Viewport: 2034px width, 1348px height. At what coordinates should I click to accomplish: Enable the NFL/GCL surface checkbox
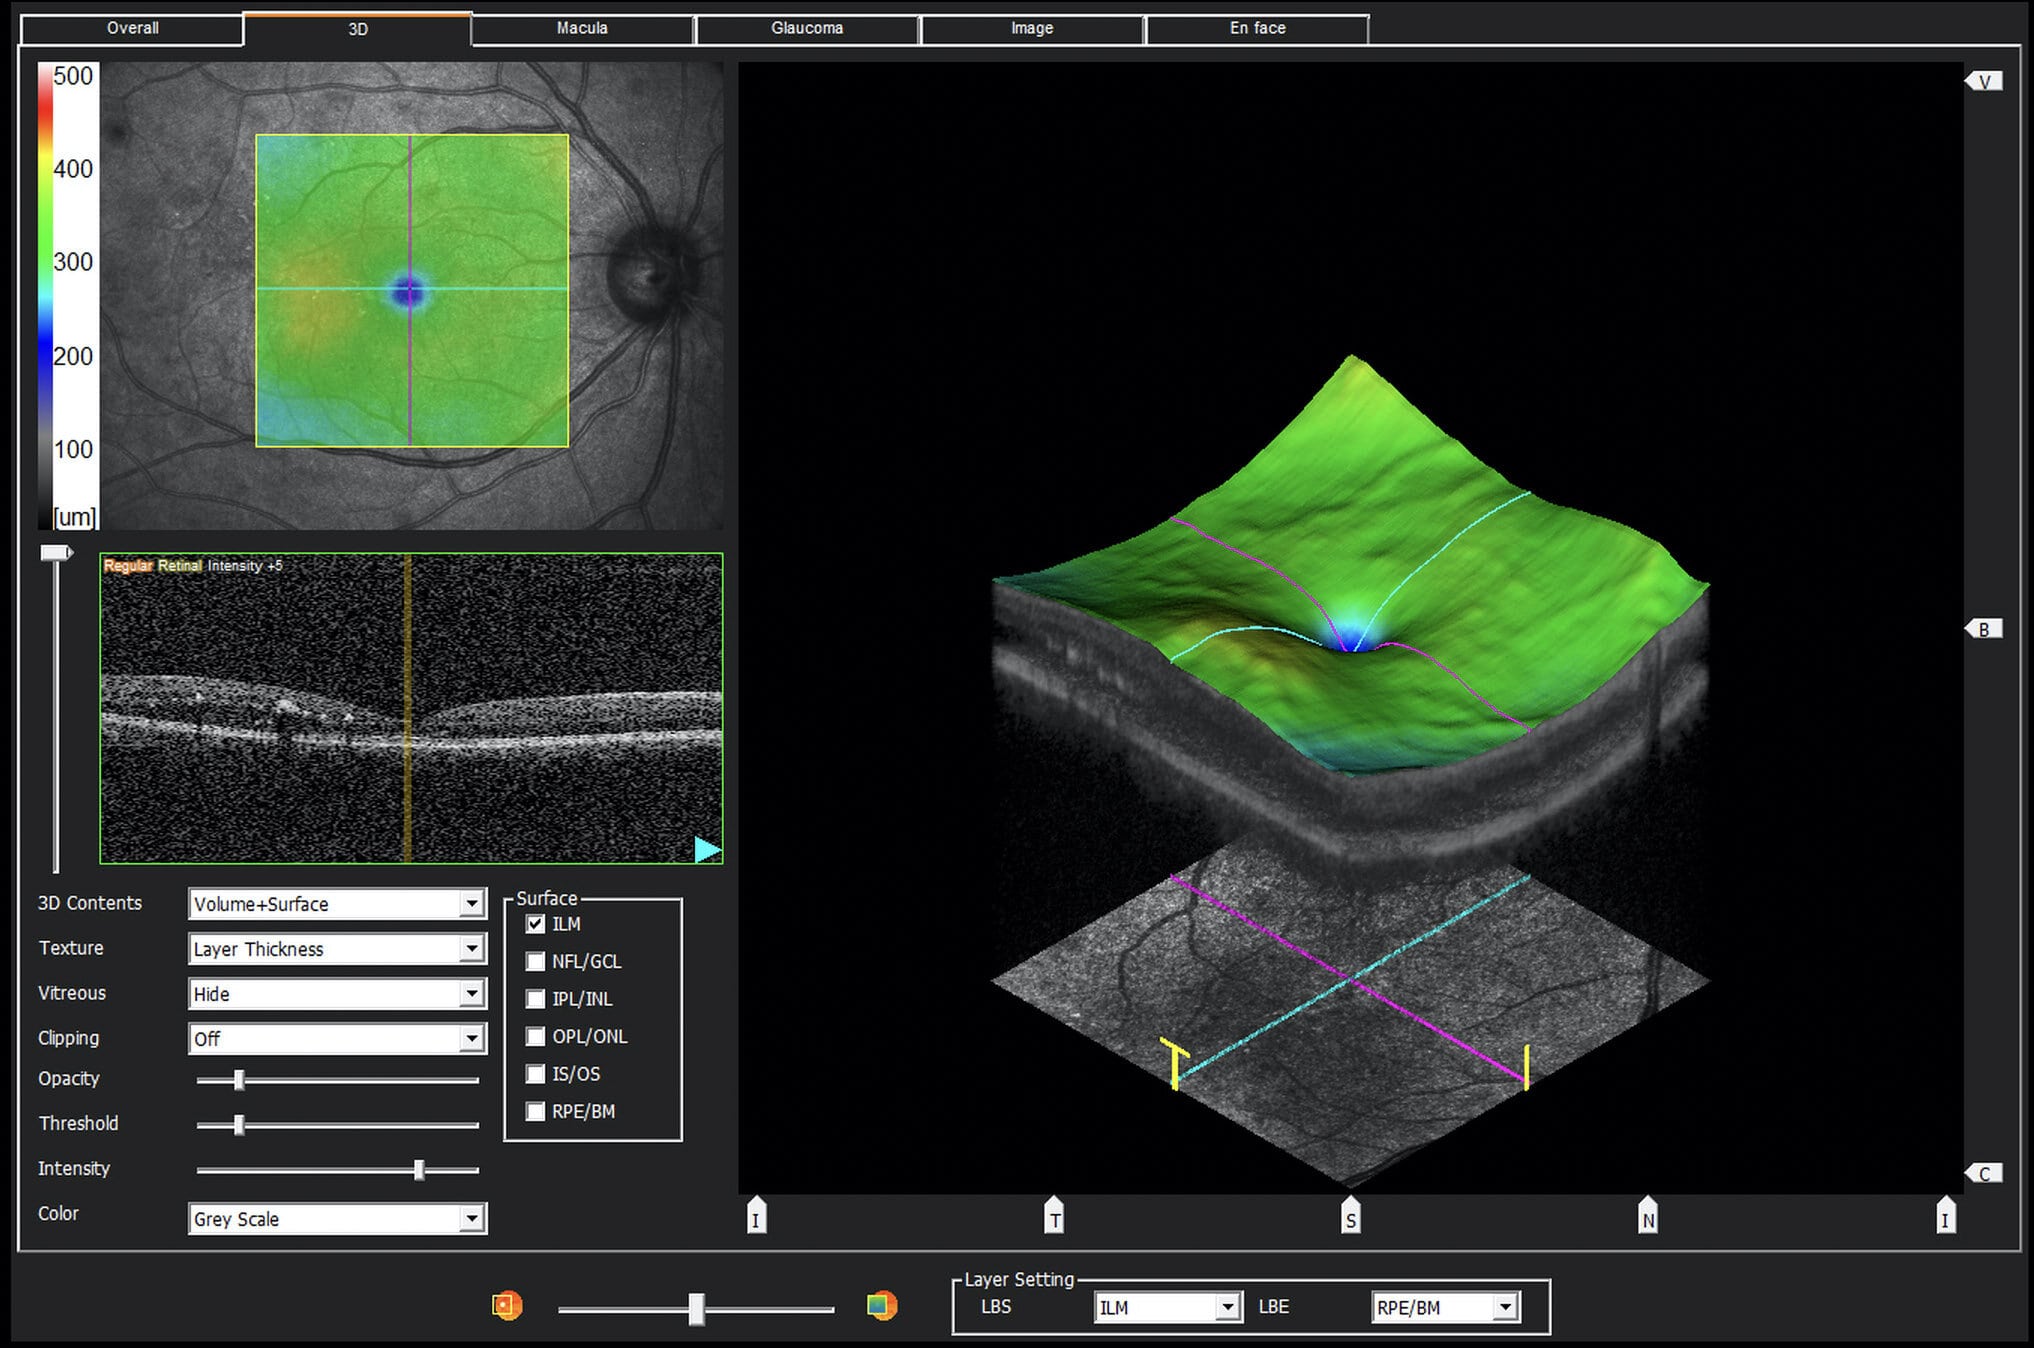pos(536,961)
